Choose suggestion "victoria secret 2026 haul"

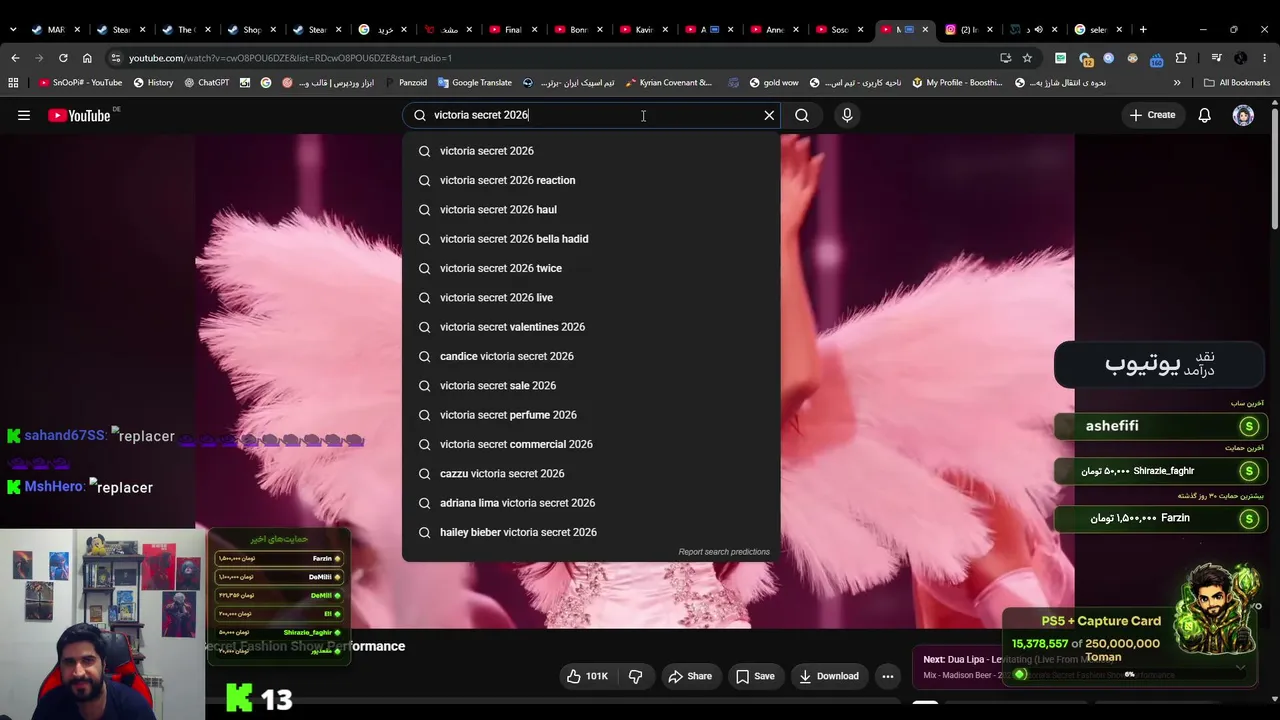[x=591, y=209]
